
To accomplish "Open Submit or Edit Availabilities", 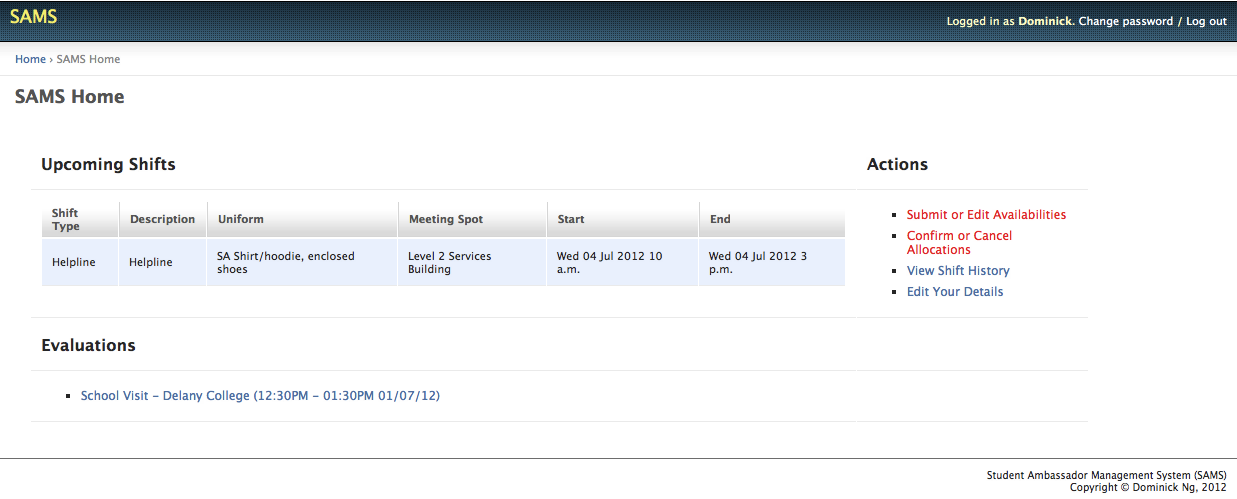I will point(985,215).
